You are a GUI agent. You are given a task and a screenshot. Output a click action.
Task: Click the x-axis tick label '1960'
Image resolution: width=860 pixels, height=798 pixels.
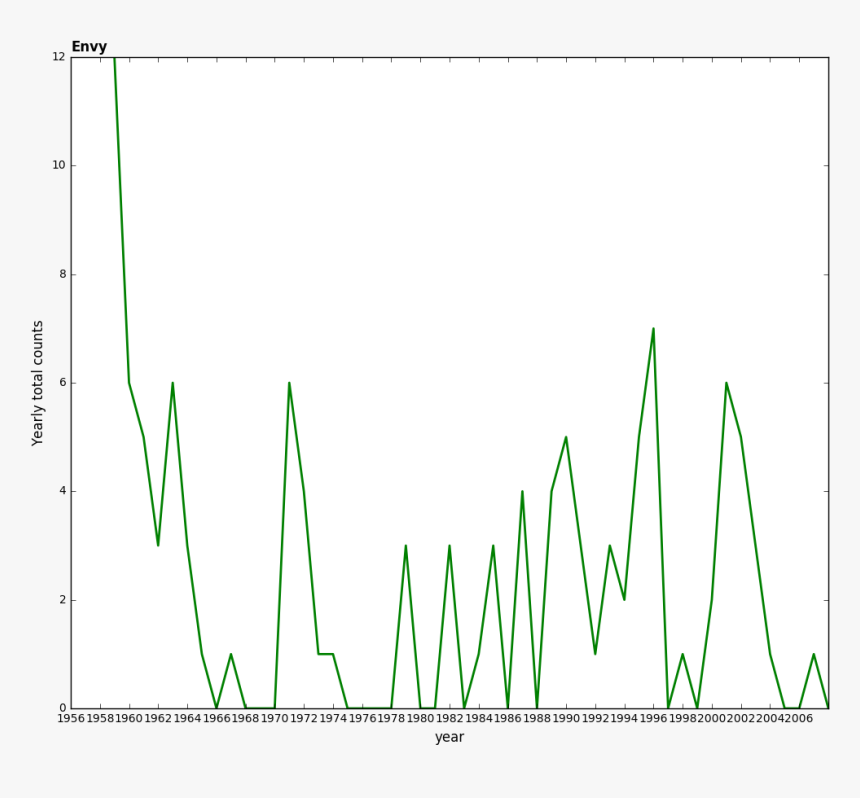click(129, 718)
